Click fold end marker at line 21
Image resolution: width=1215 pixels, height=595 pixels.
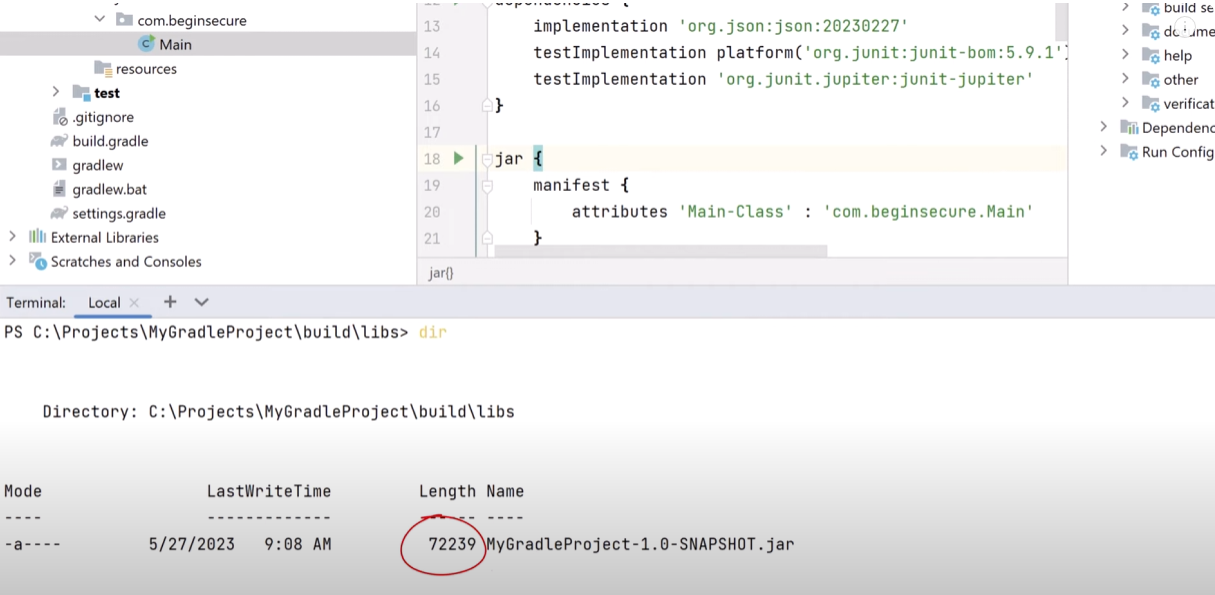point(487,237)
